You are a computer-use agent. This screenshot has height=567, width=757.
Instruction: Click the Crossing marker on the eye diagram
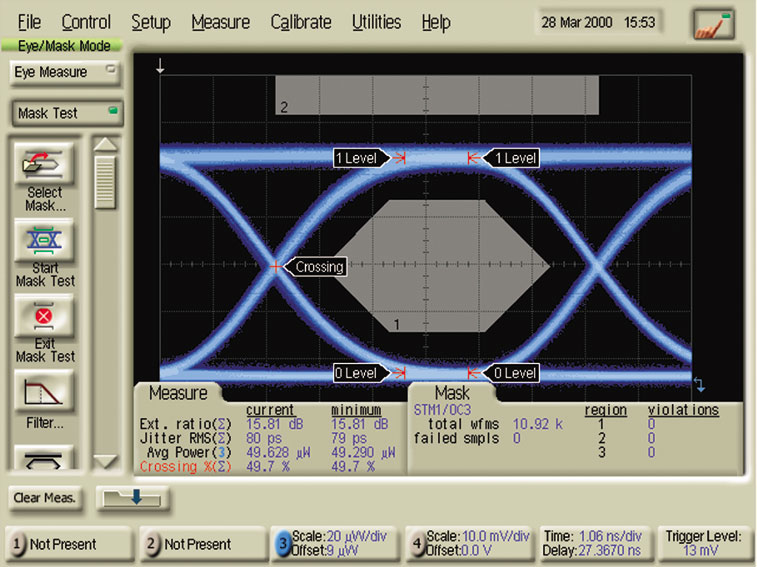click(x=276, y=266)
